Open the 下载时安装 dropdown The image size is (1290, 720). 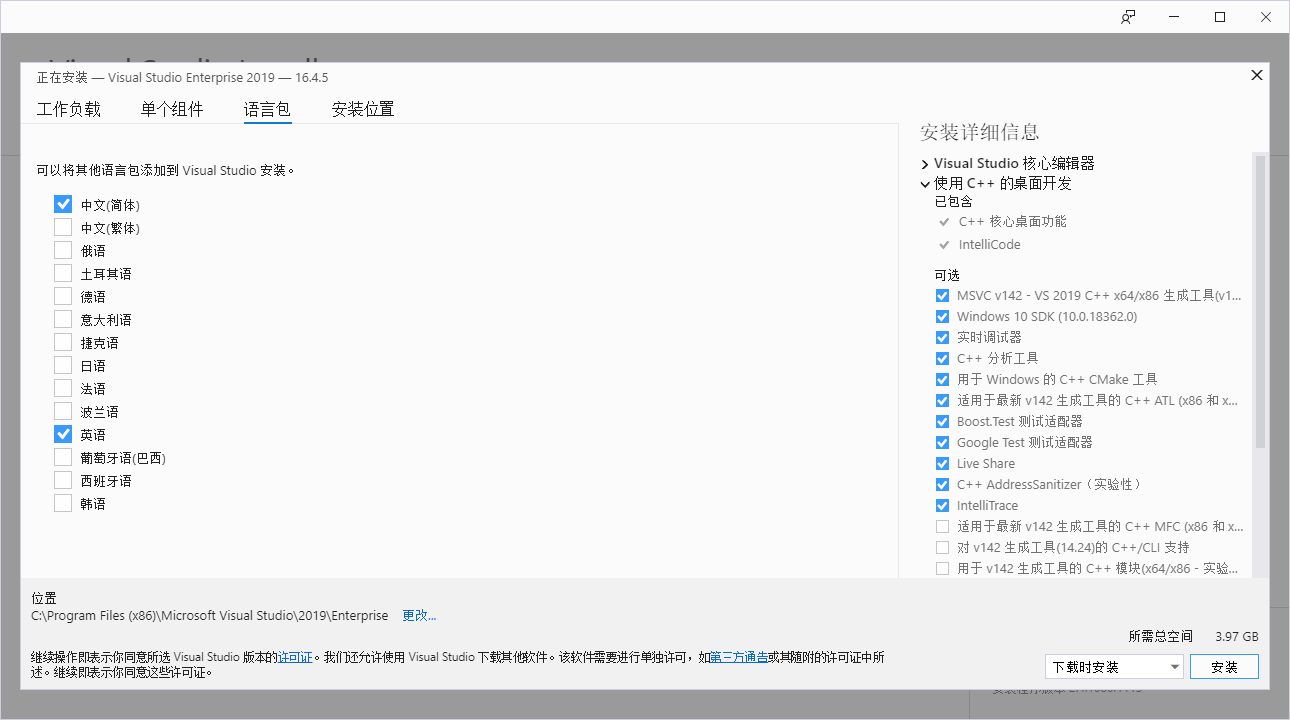tap(1114, 667)
